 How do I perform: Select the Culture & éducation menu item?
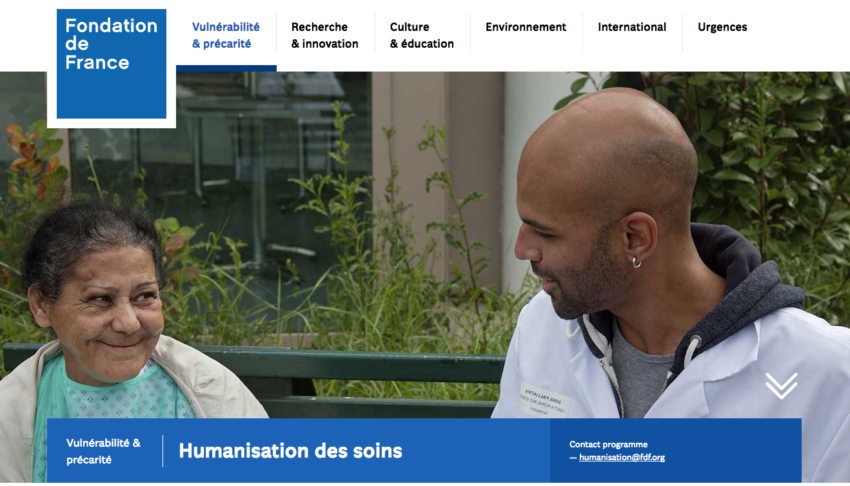point(422,35)
